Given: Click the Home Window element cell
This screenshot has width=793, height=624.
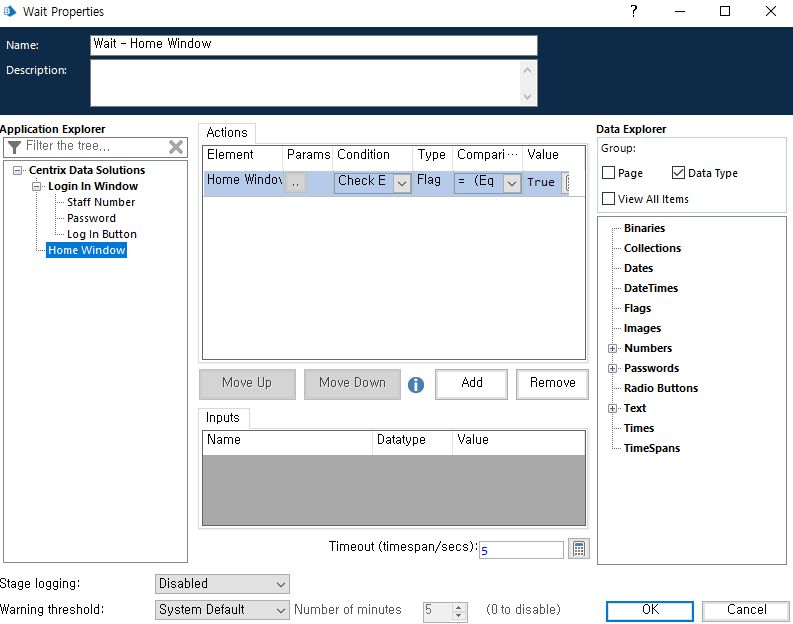Looking at the screenshot, I should point(244,181).
